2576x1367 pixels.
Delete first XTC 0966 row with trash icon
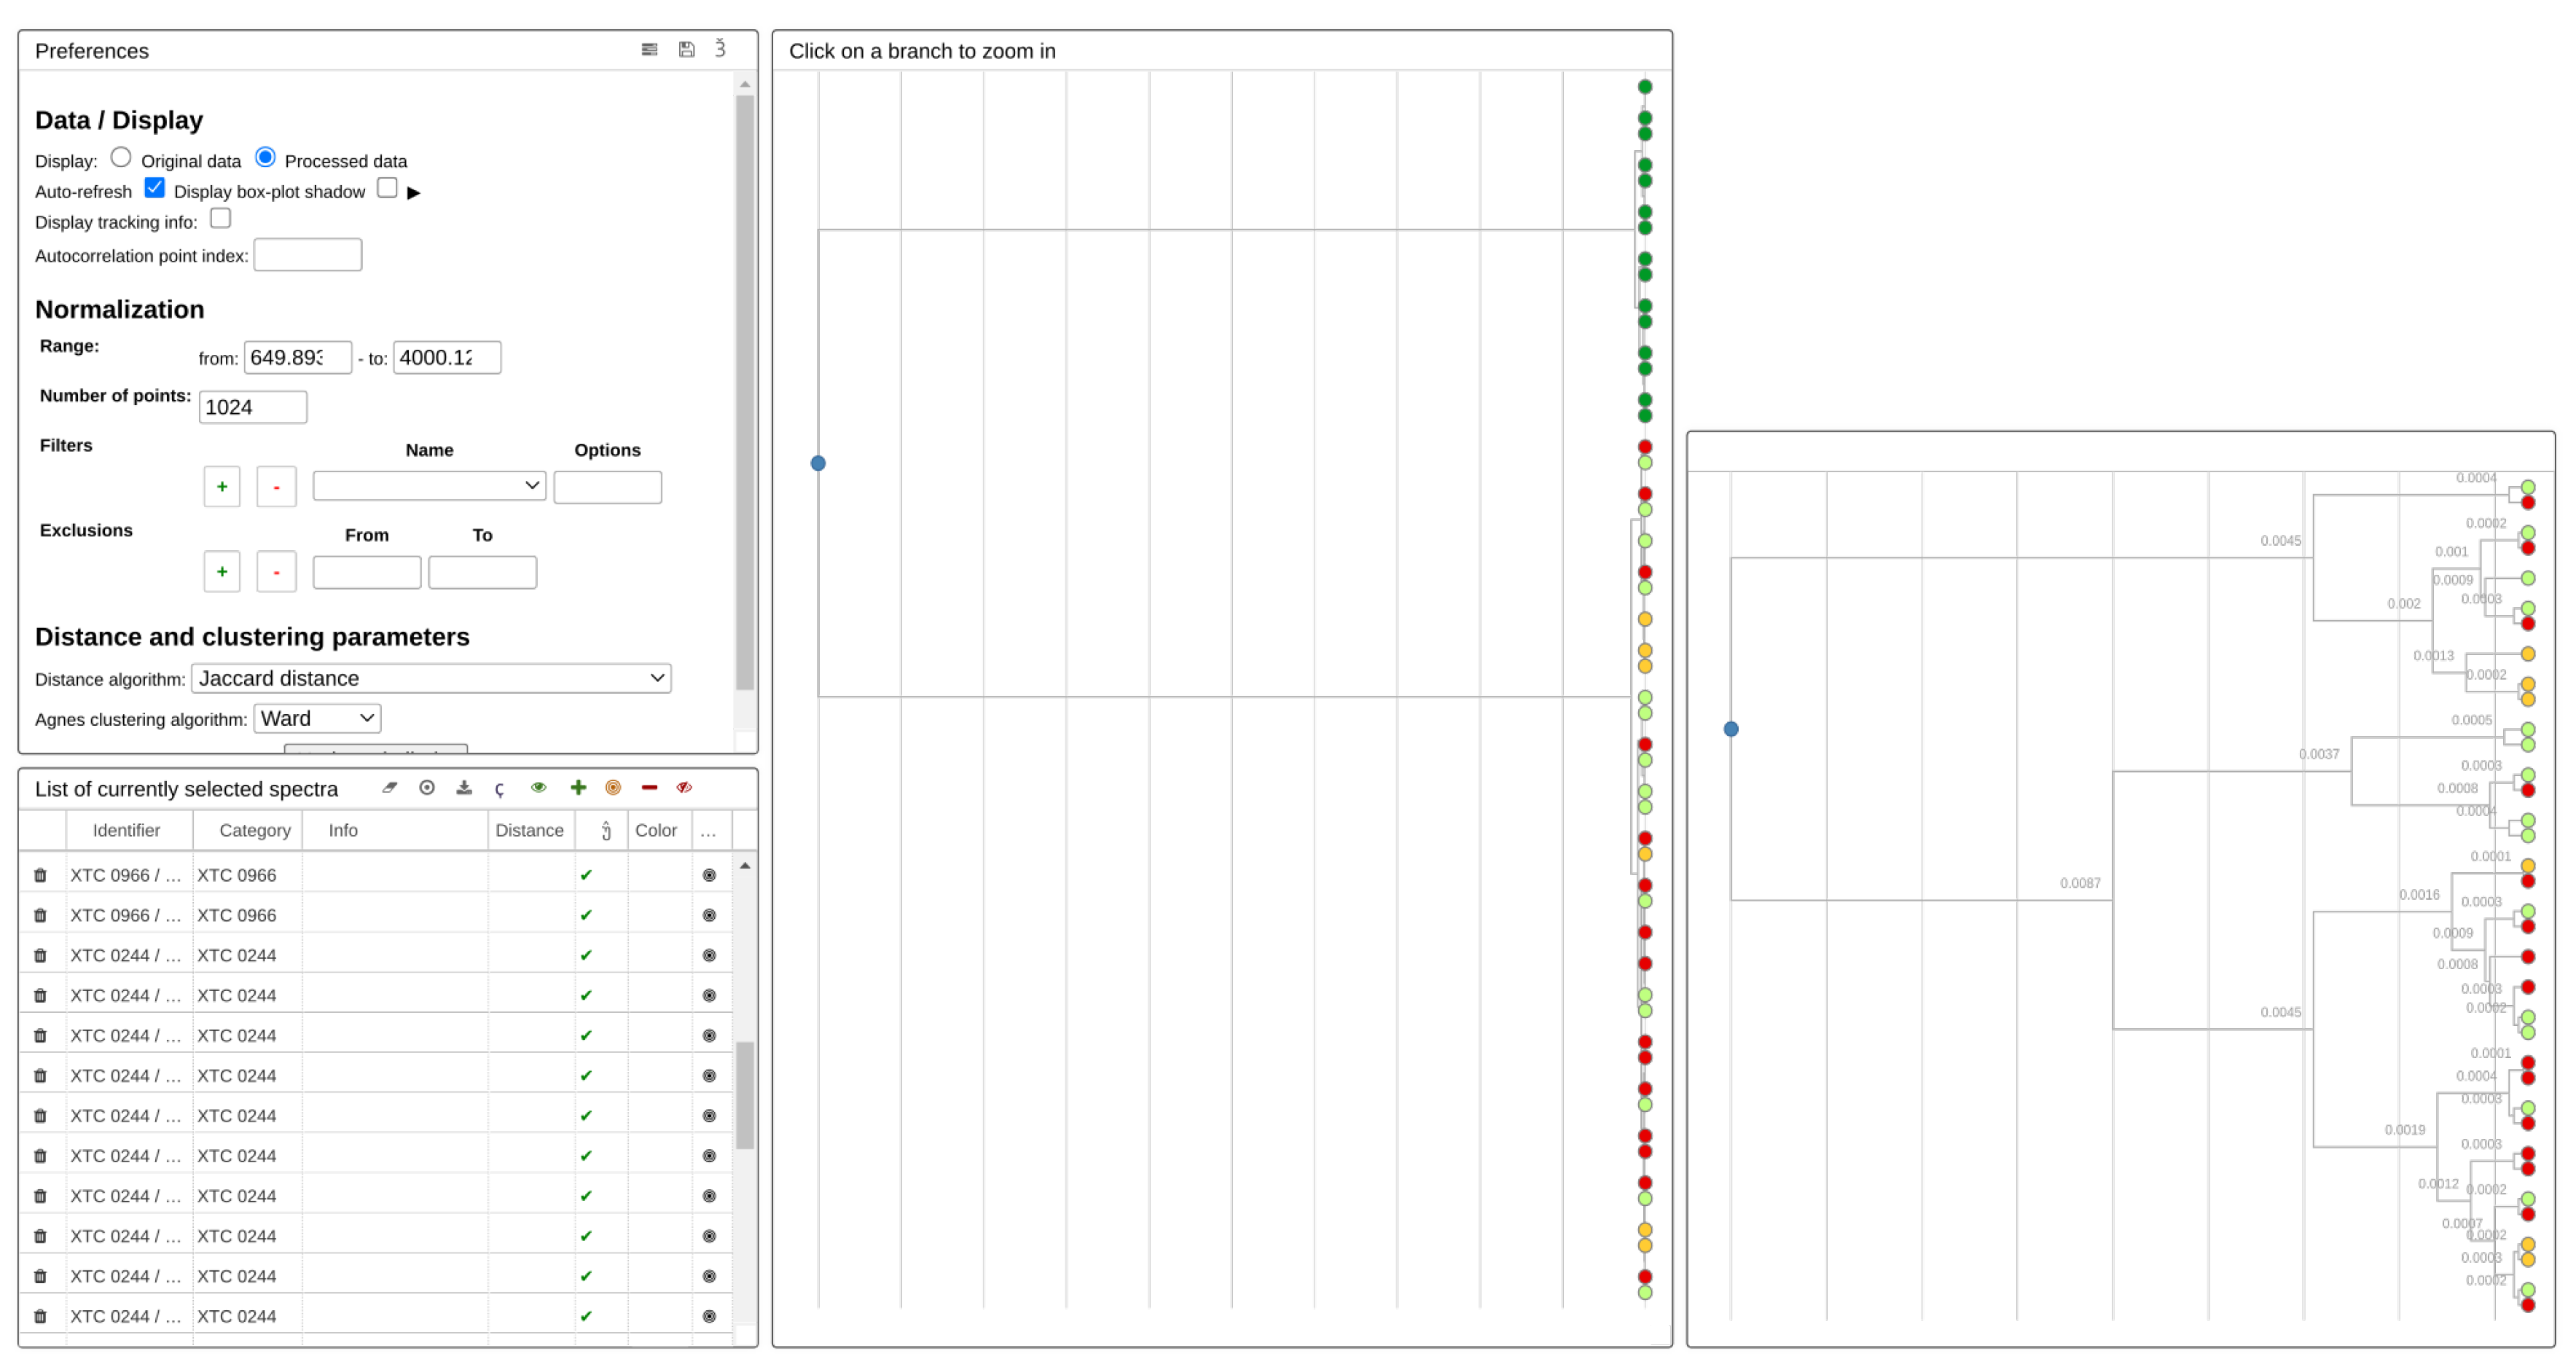point(40,875)
